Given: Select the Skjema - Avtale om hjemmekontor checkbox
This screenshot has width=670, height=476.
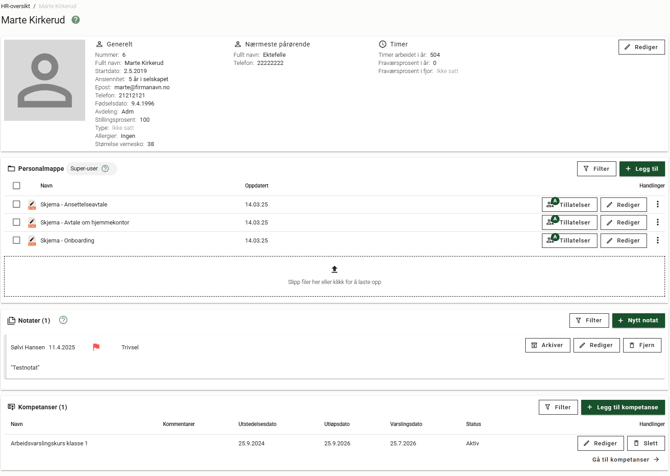Looking at the screenshot, I should click(16, 223).
